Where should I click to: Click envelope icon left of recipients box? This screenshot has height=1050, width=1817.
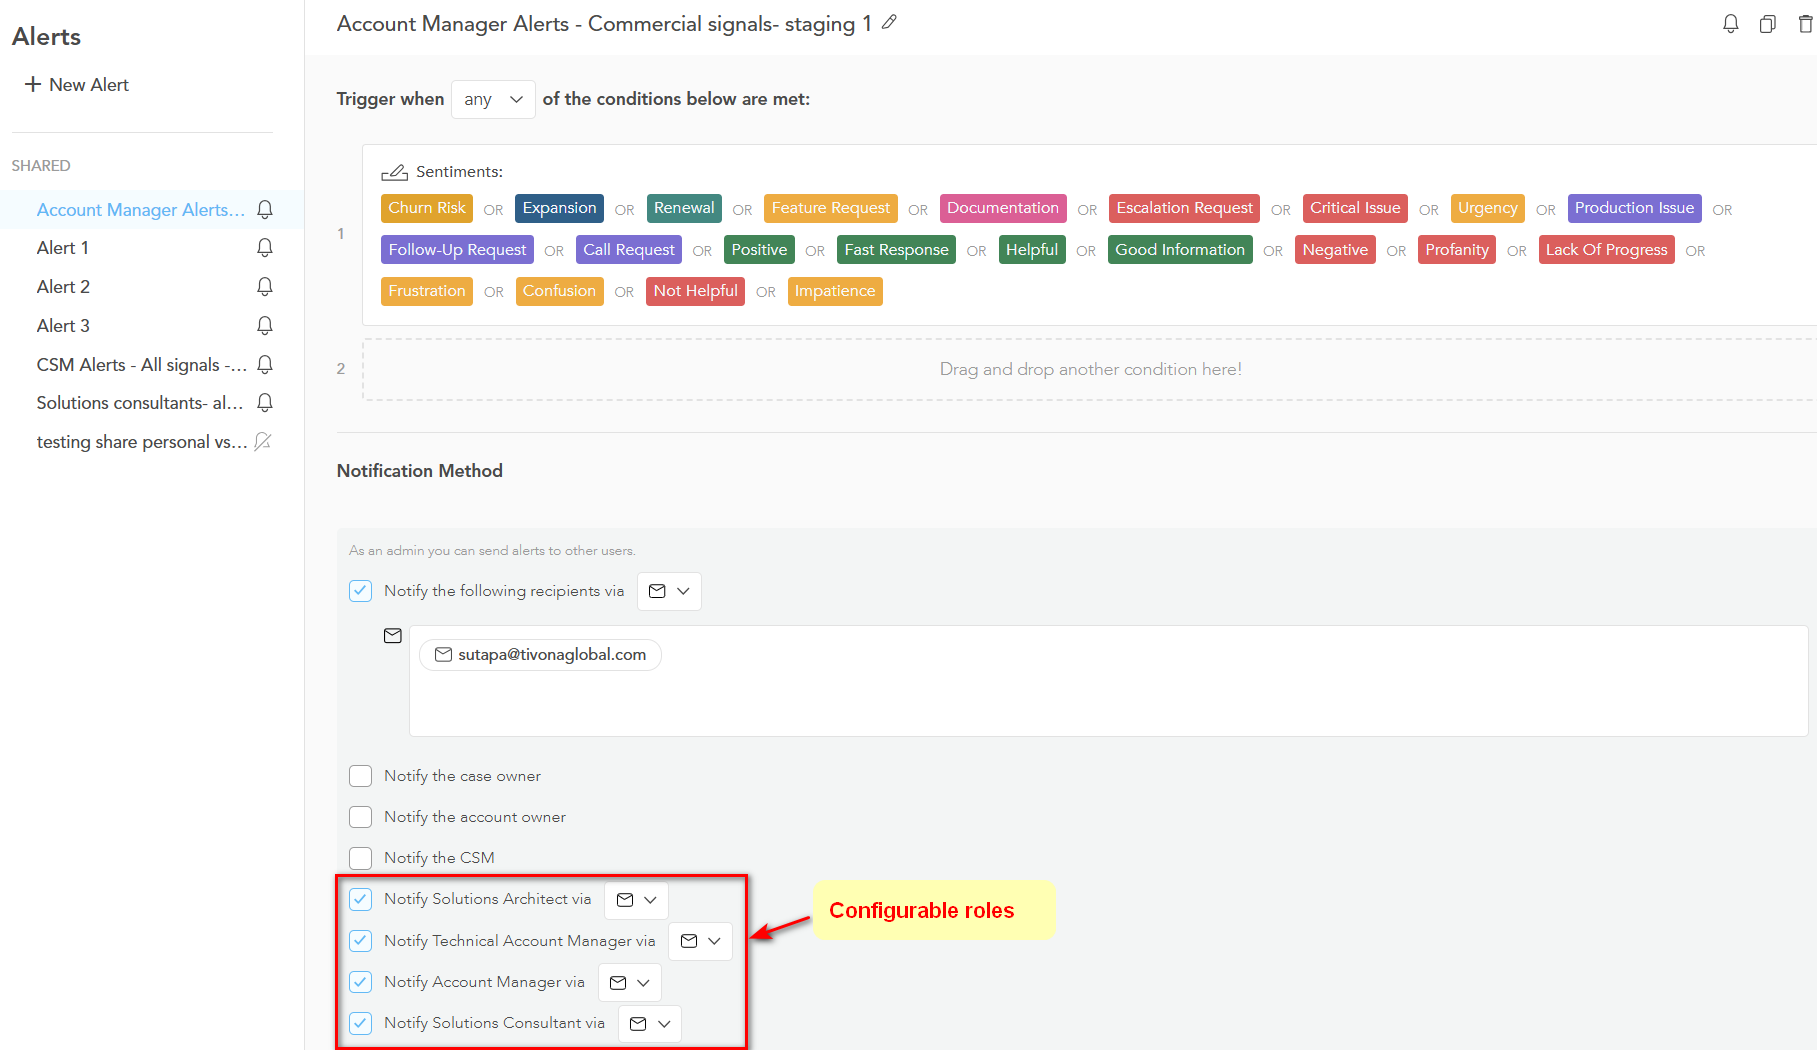[x=393, y=636]
